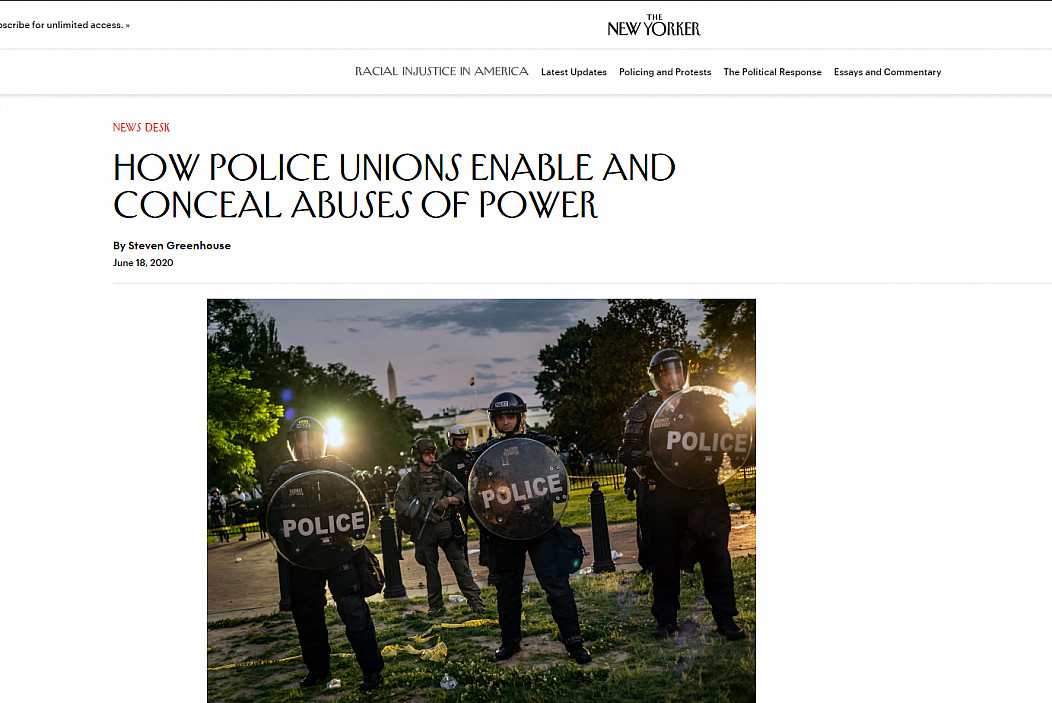Go to Latest Updates
Image resolution: width=1052 pixels, height=703 pixels.
pos(574,72)
